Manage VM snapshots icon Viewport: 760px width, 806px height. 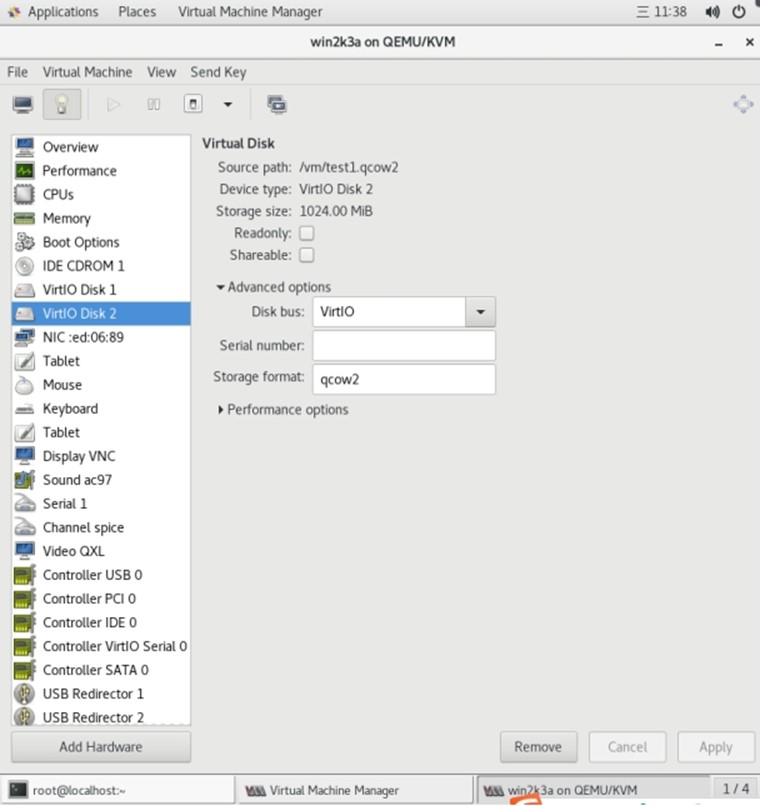[277, 104]
